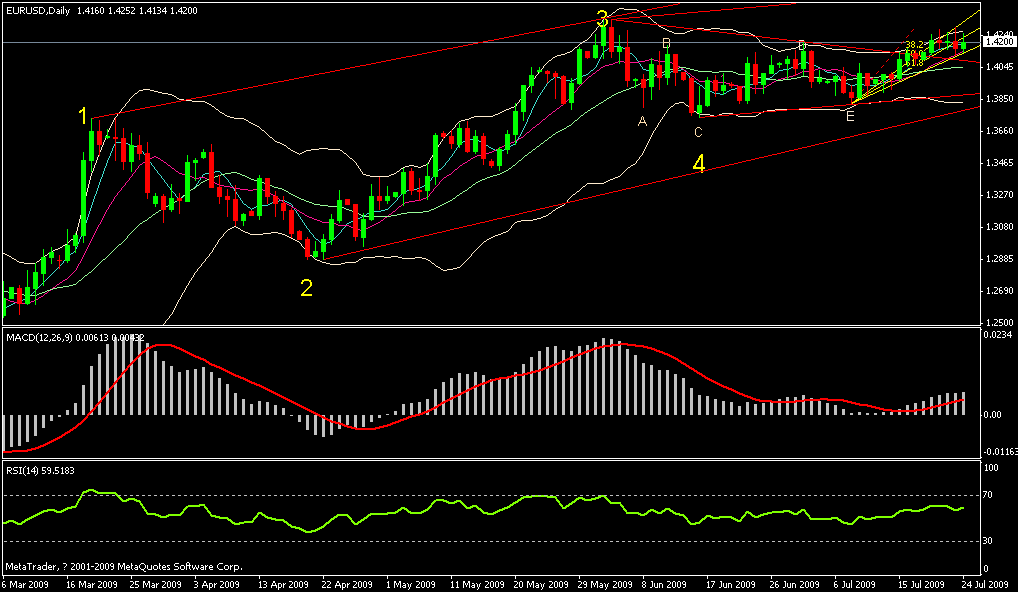
Task: Select the yellow wave label 4
Action: 699,164
